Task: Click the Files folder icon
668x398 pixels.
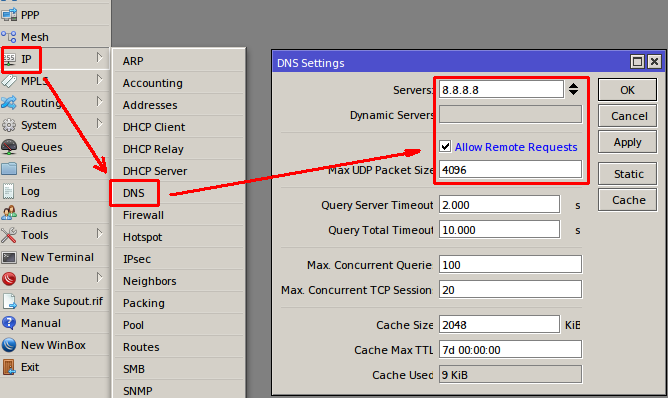Action: point(9,169)
